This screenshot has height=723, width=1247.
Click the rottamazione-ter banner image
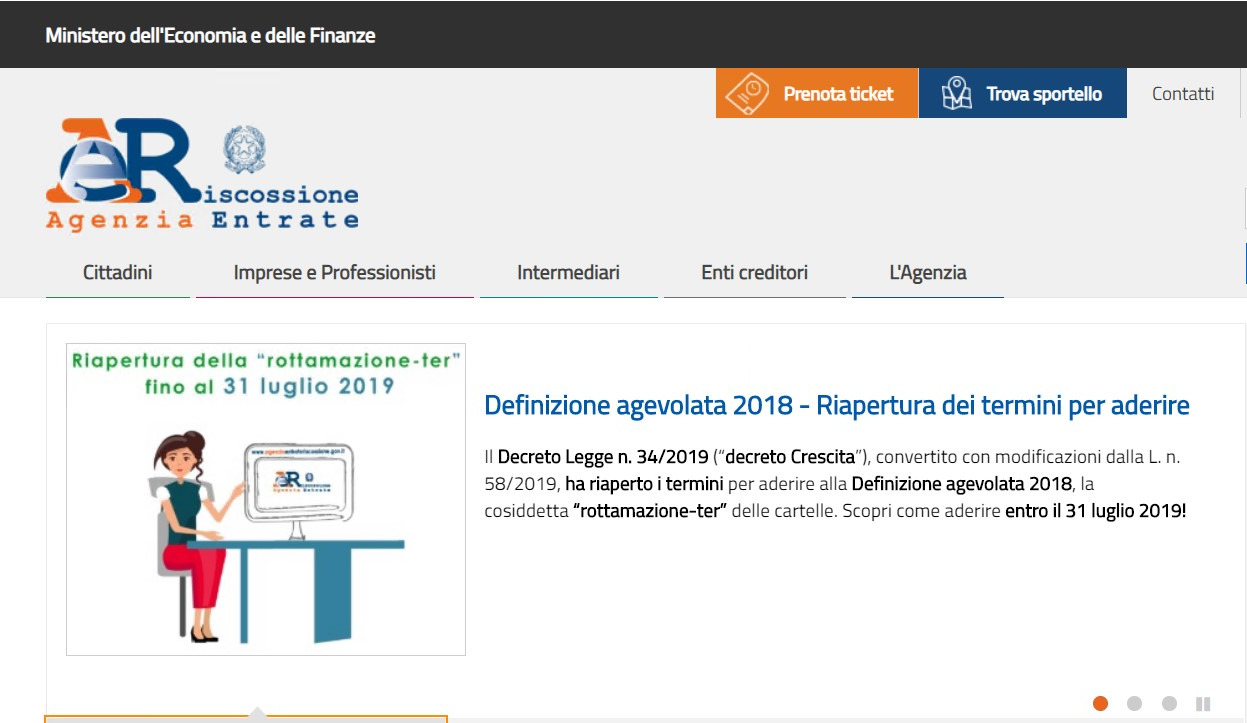(x=266, y=499)
